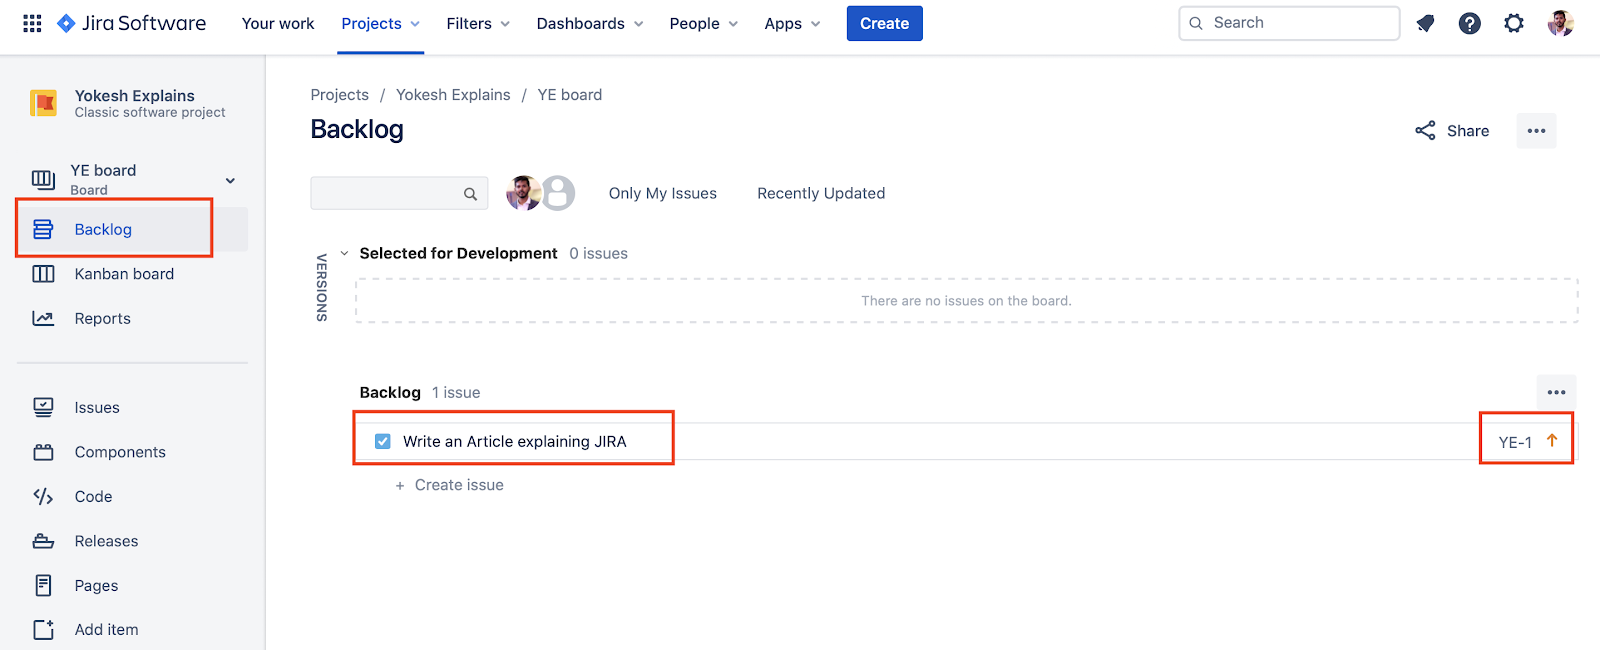Open the app switcher grid icon

32,23
